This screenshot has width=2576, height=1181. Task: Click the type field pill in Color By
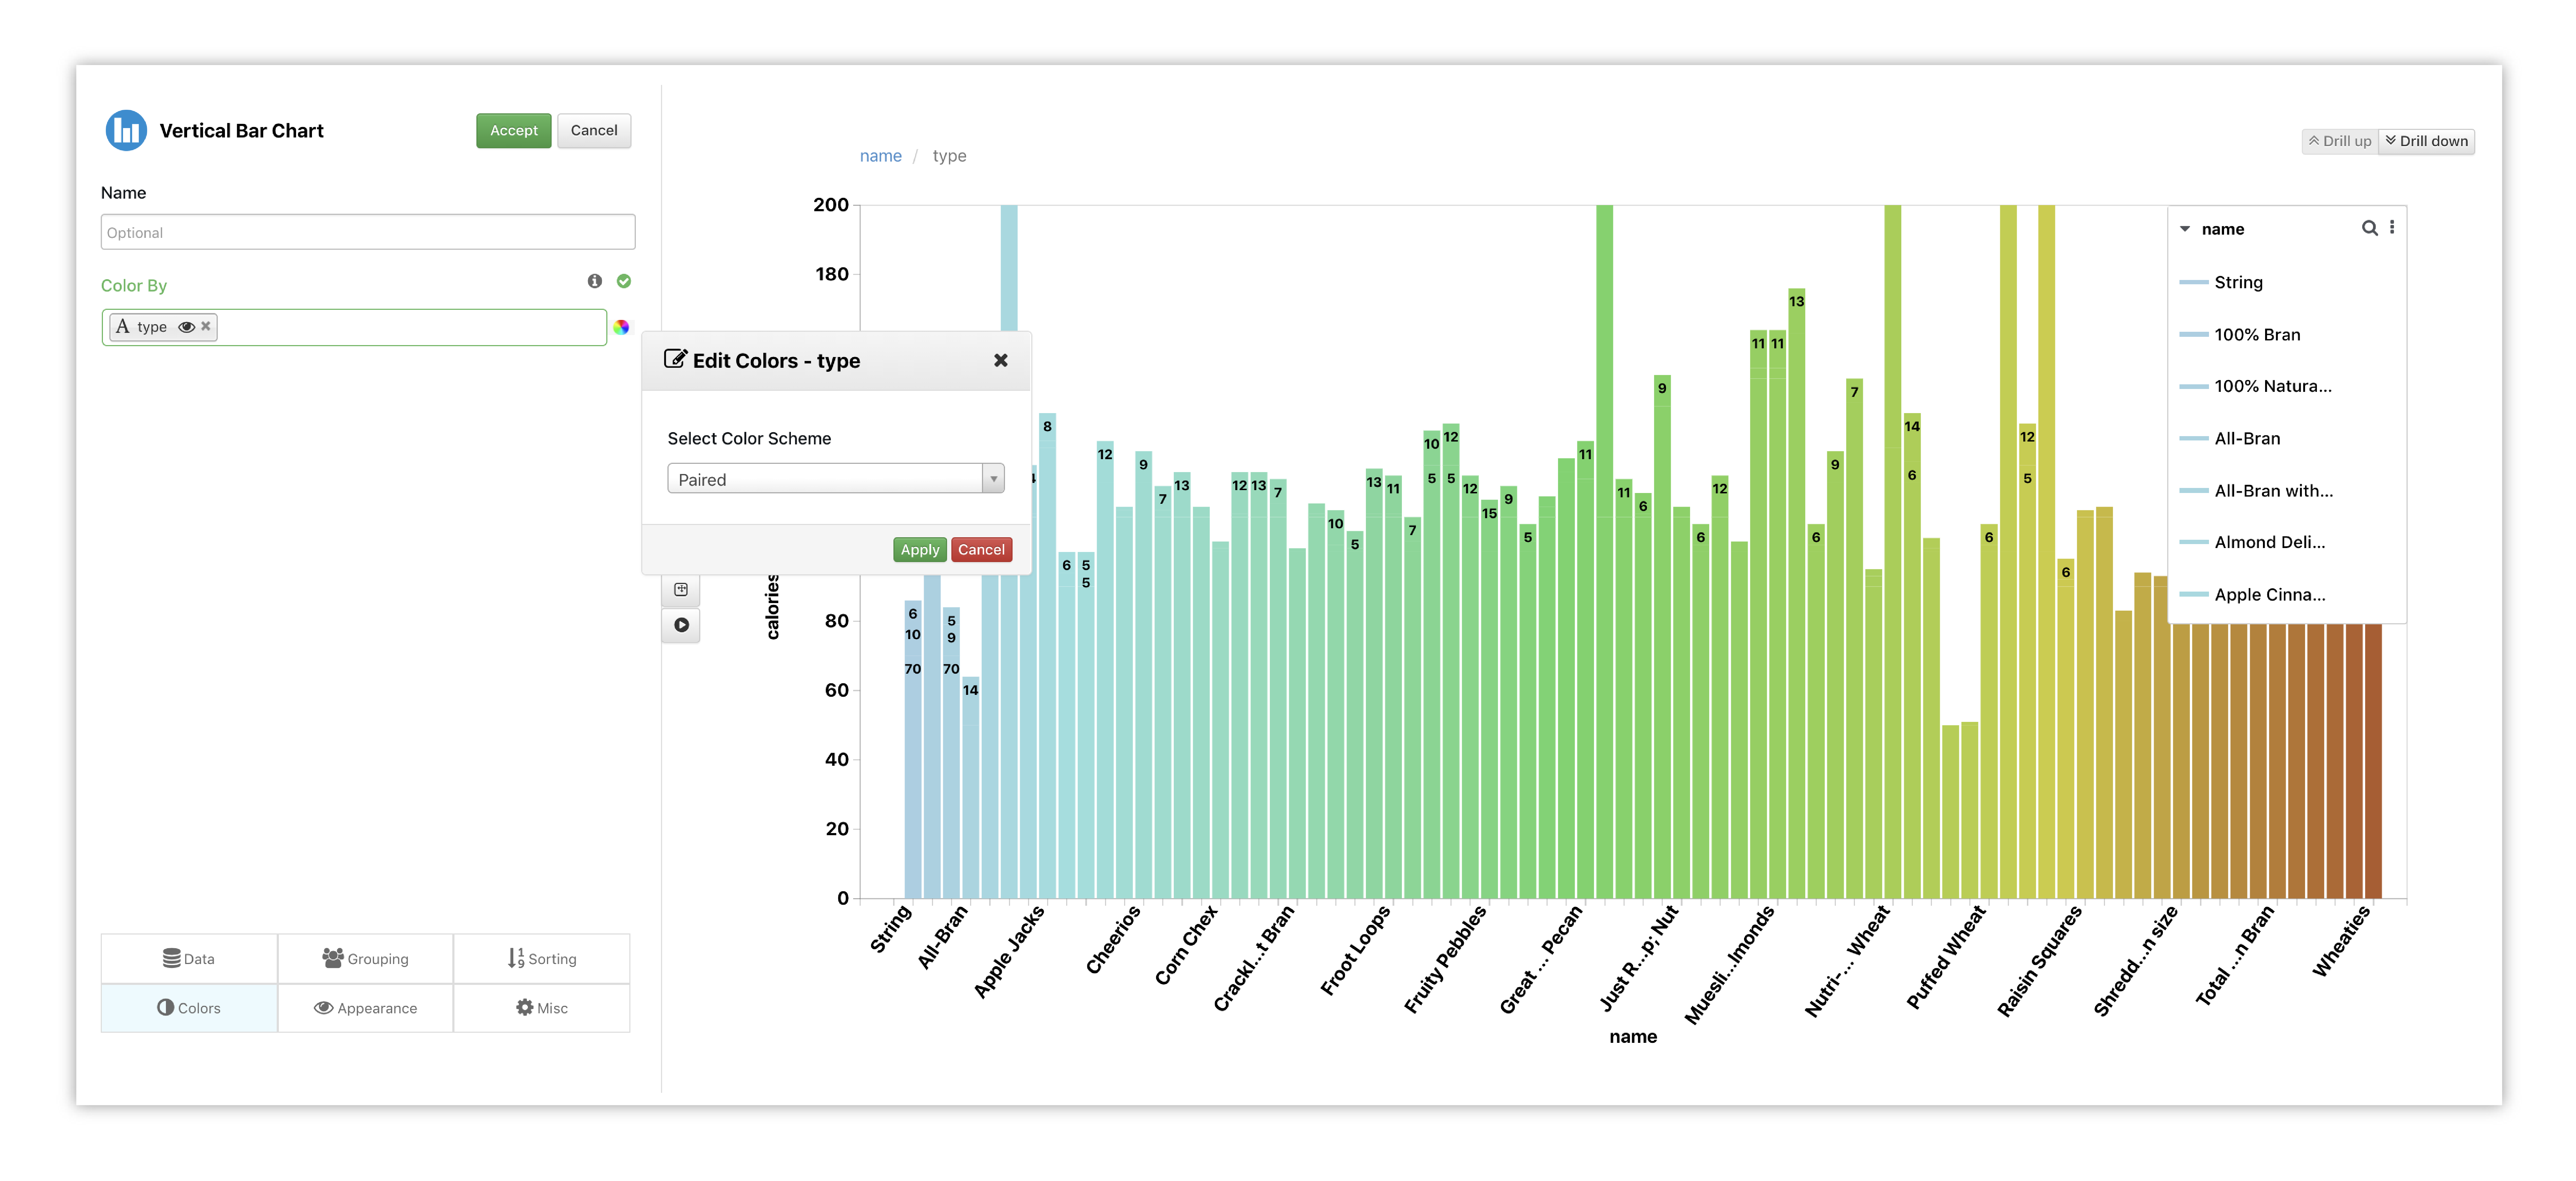163,327
